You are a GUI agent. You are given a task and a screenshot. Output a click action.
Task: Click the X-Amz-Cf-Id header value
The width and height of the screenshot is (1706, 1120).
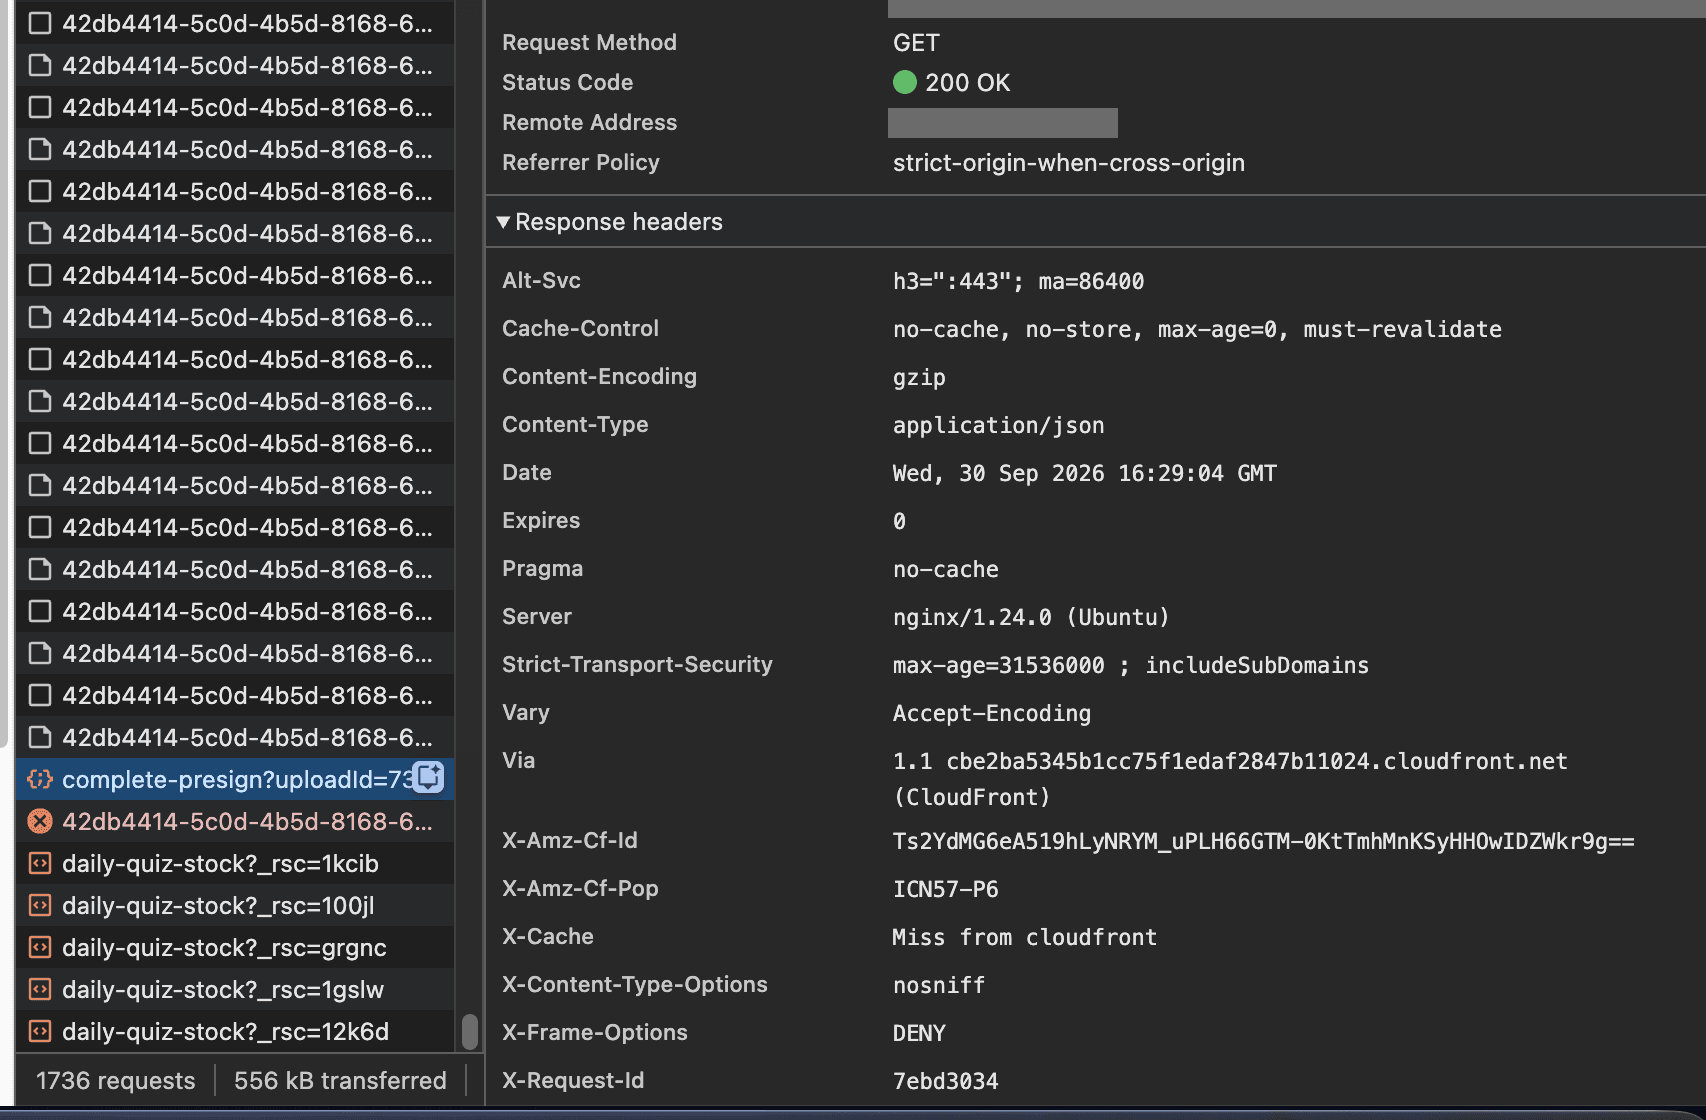[x=1263, y=841]
